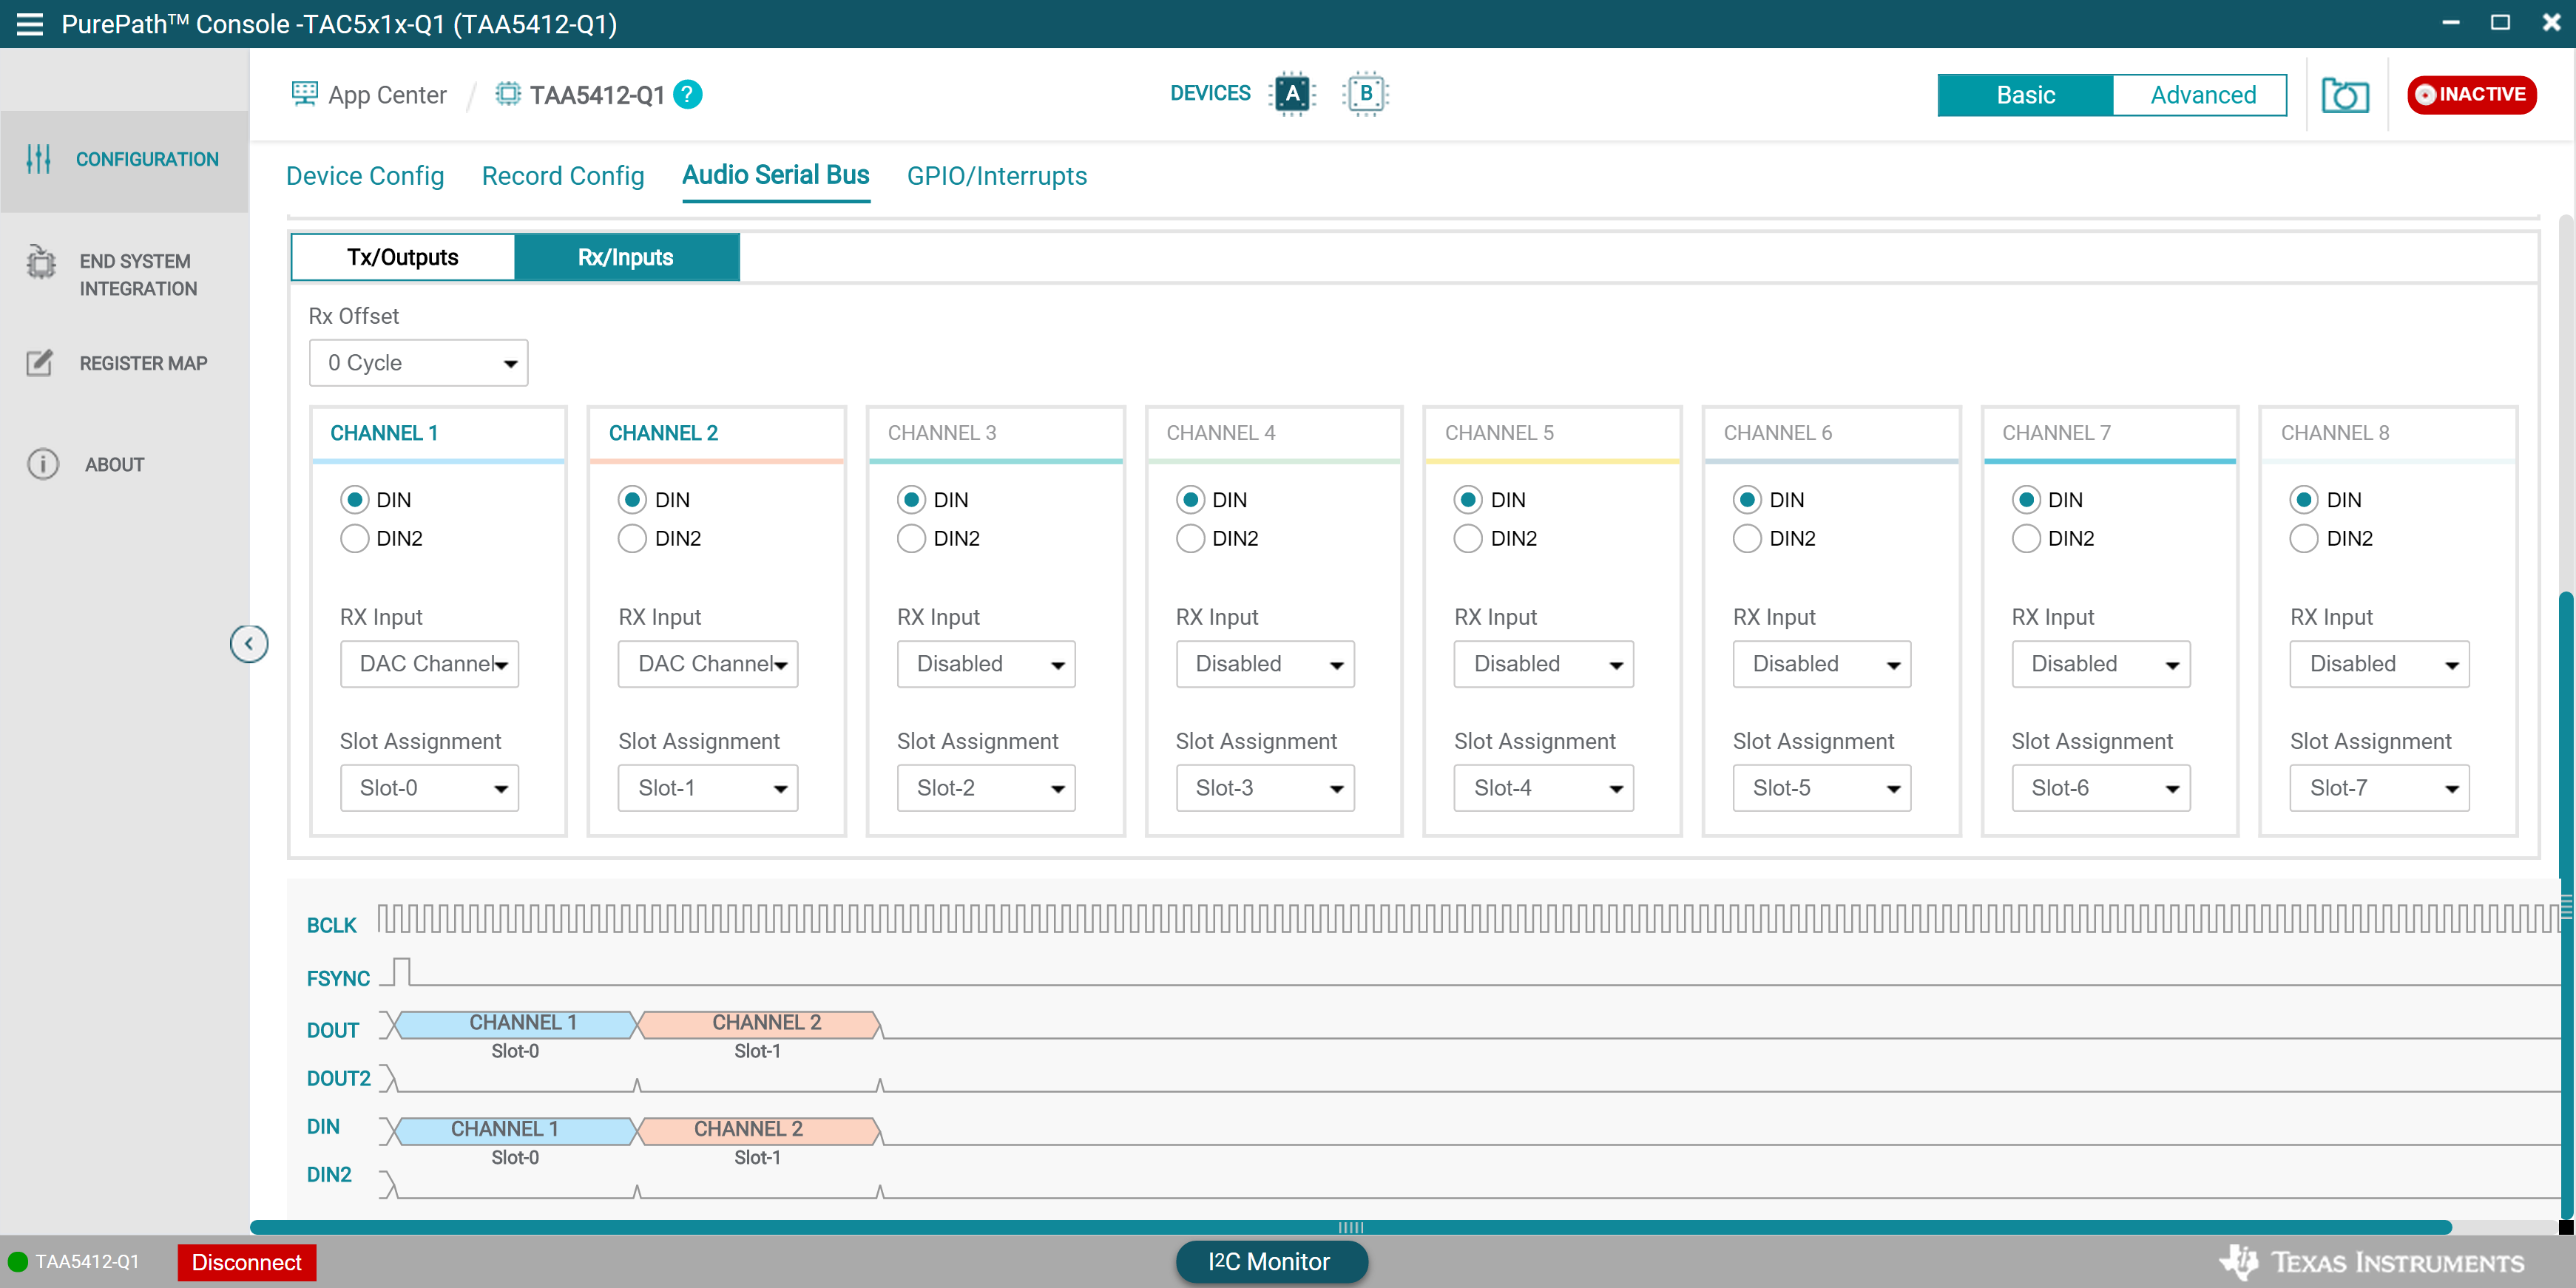The image size is (2576, 1288).
Task: Take a snapshot with camera icon
Action: 2345,96
